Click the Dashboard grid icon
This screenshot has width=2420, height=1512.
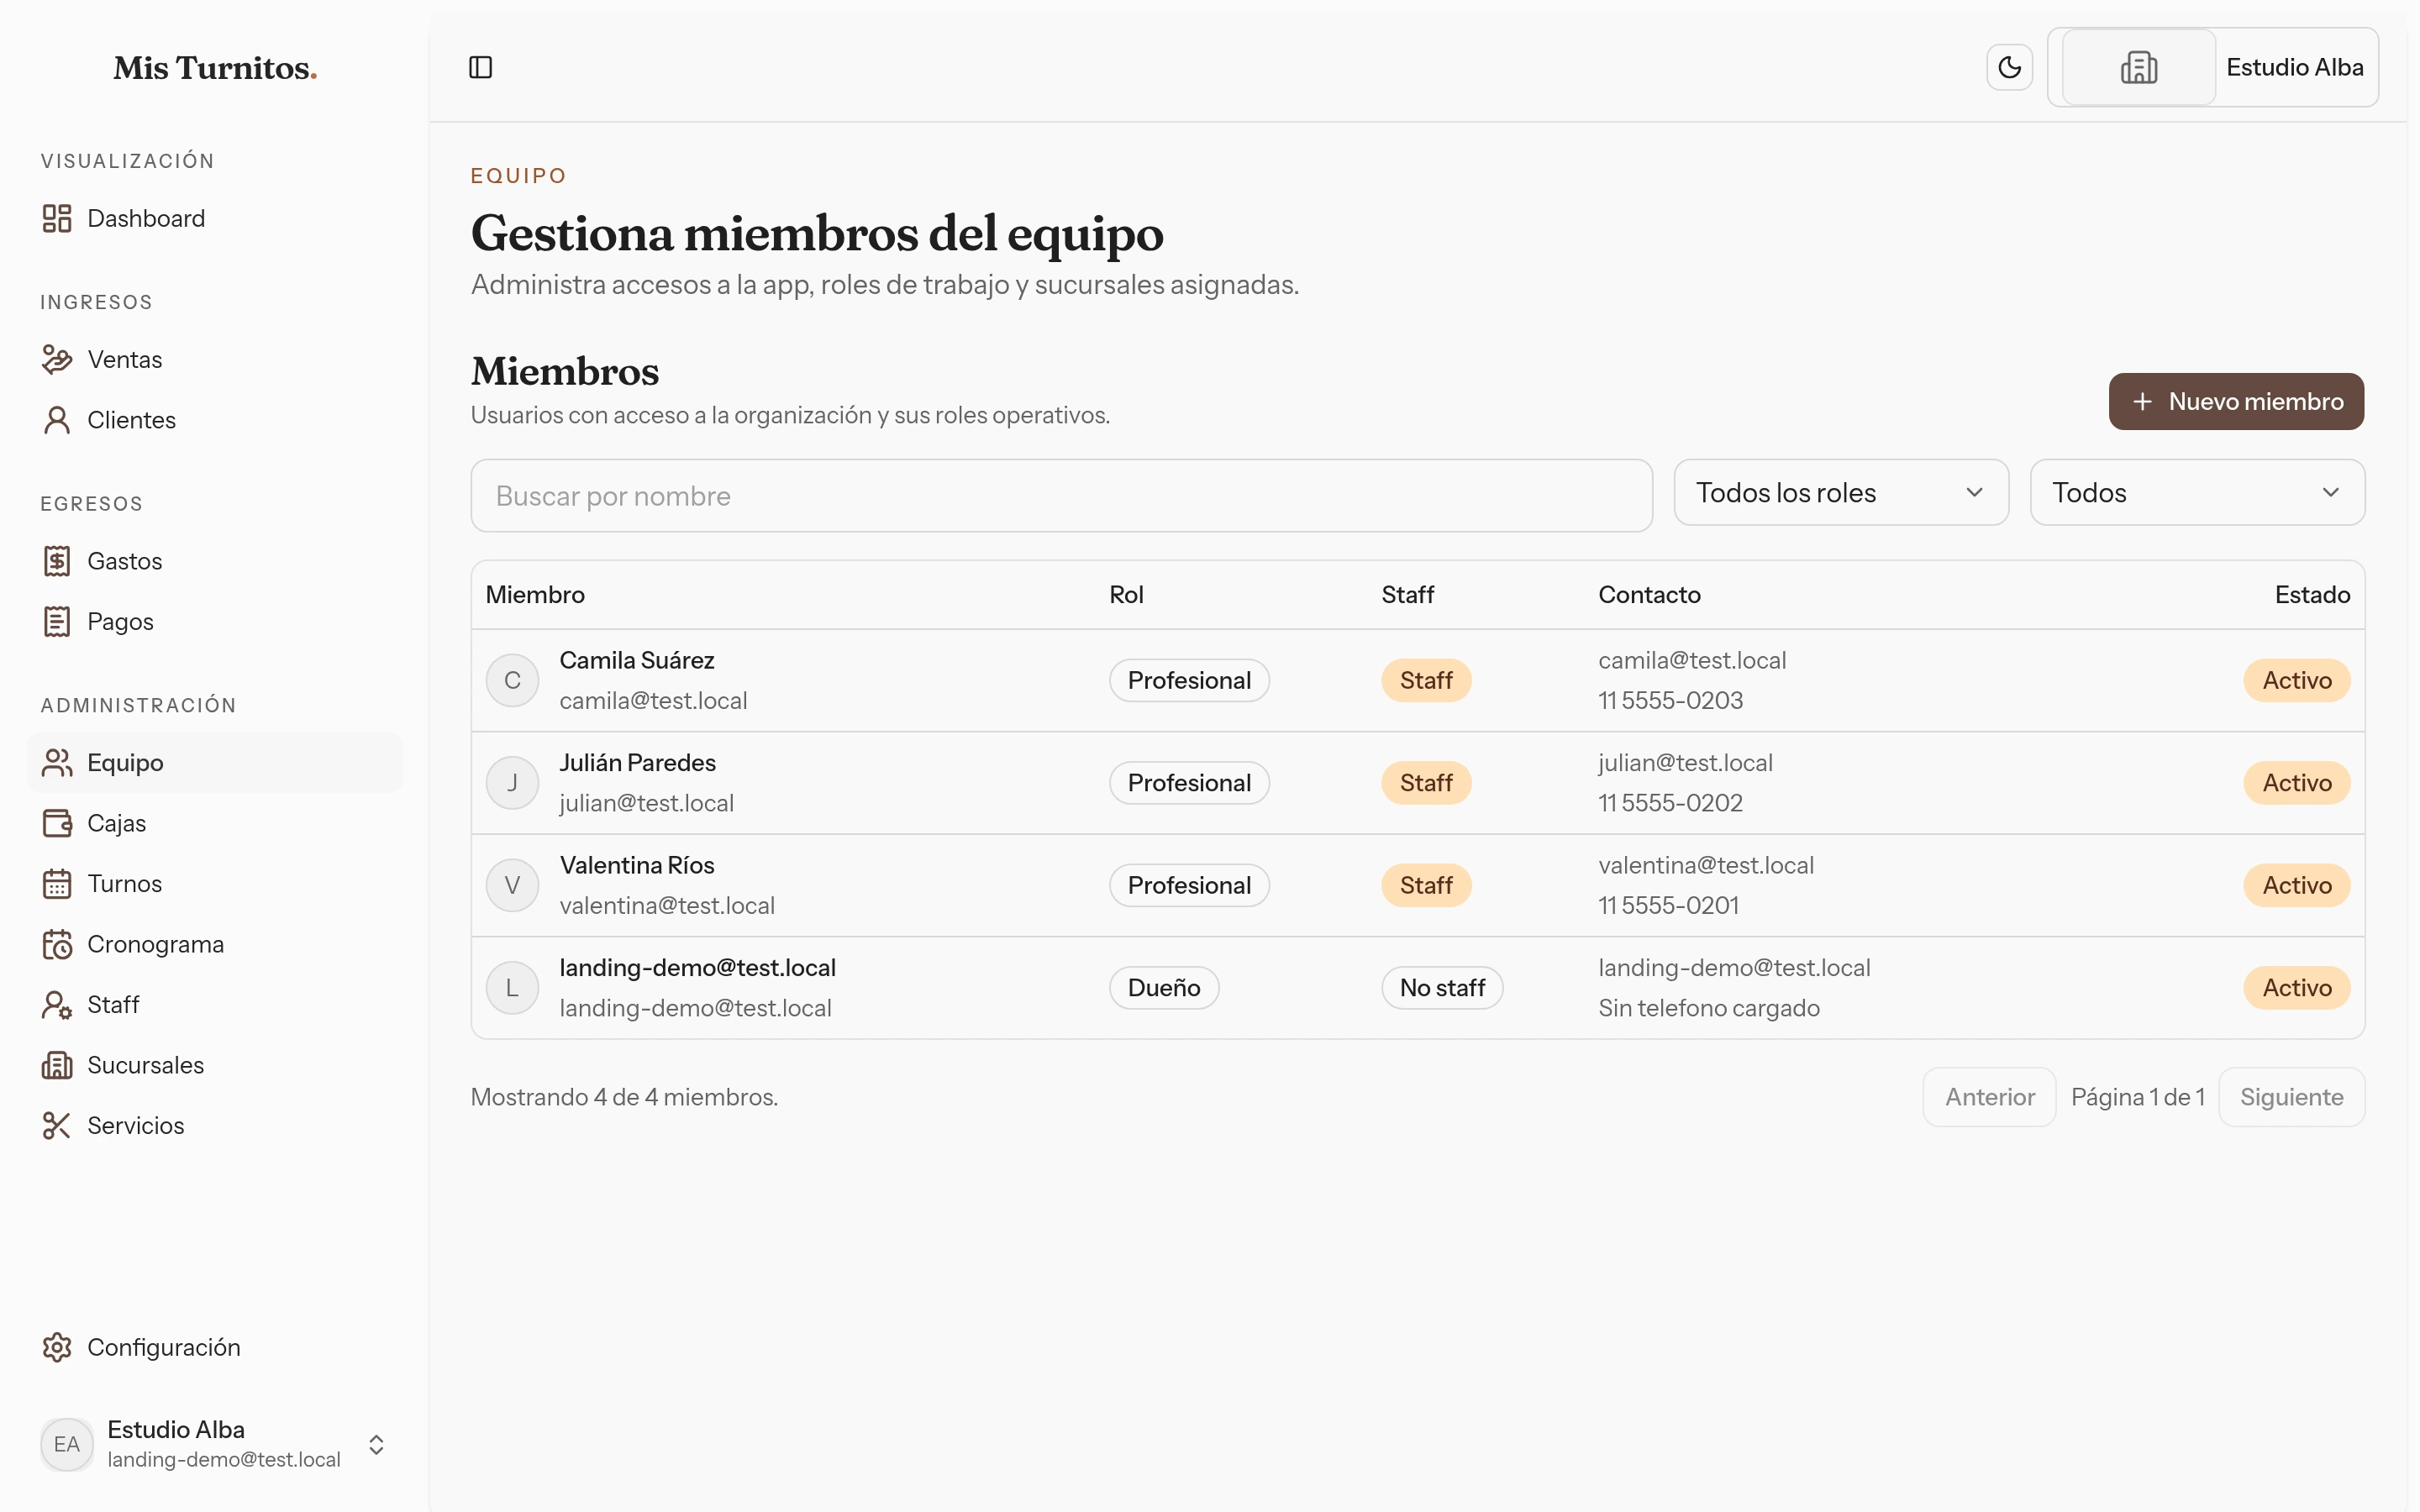57,218
